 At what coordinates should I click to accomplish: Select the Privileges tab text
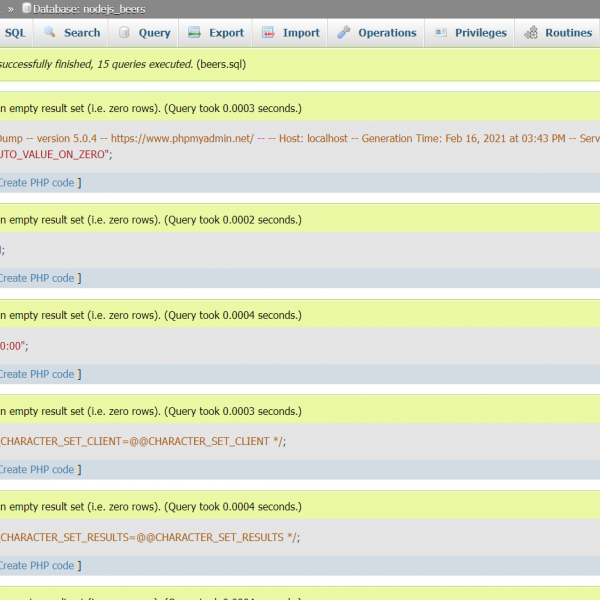point(481,32)
